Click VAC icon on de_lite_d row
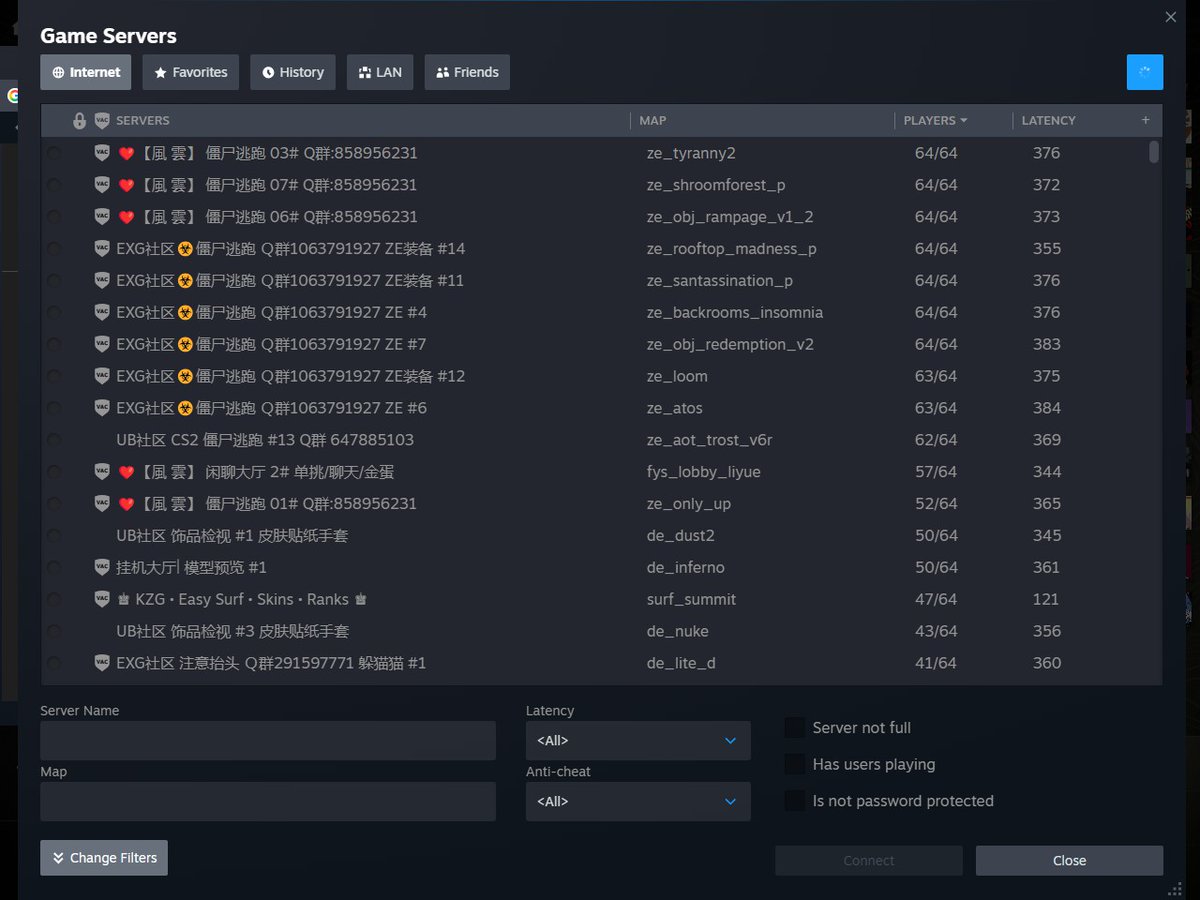The image size is (1200, 900). pos(101,663)
